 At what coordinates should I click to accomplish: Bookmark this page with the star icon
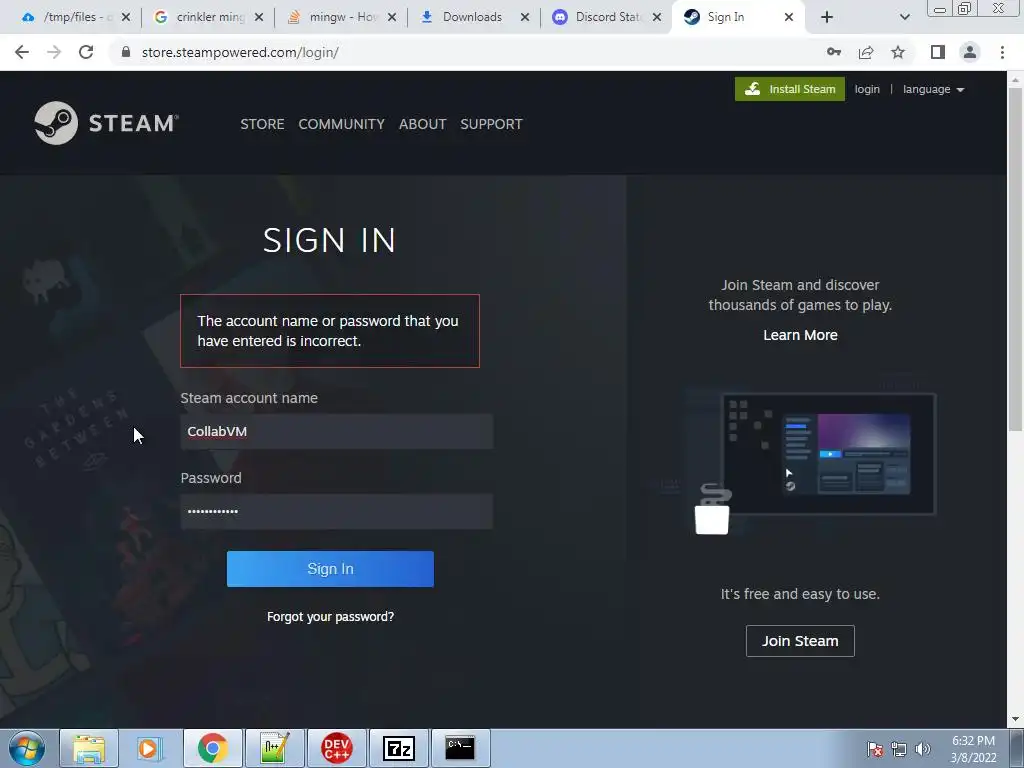tap(898, 52)
